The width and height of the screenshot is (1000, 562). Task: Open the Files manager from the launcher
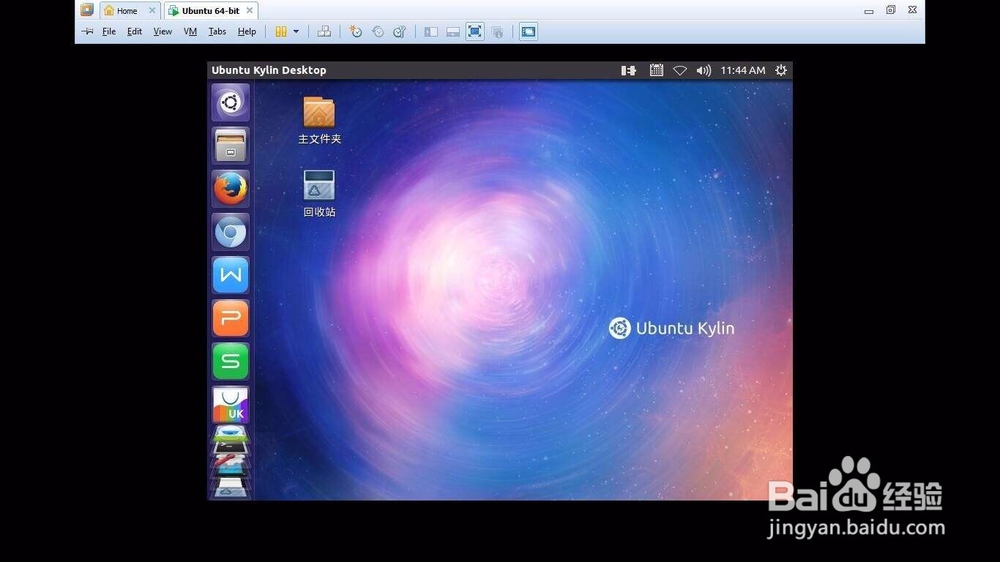pyautogui.click(x=230, y=145)
